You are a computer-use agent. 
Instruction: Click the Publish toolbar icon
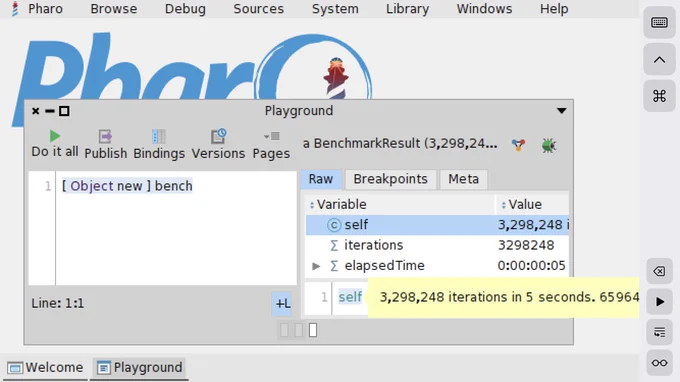(105, 137)
